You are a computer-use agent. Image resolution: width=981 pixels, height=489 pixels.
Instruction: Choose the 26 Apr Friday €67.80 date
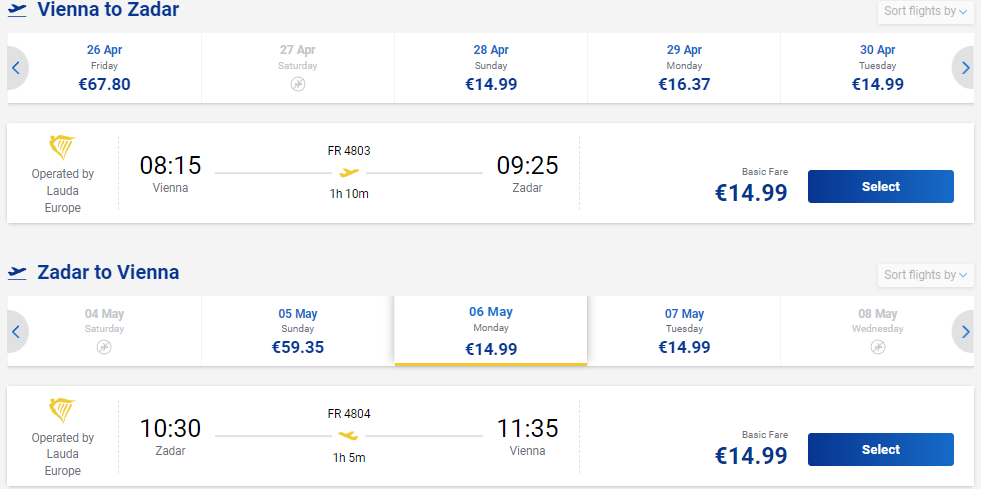[x=104, y=68]
